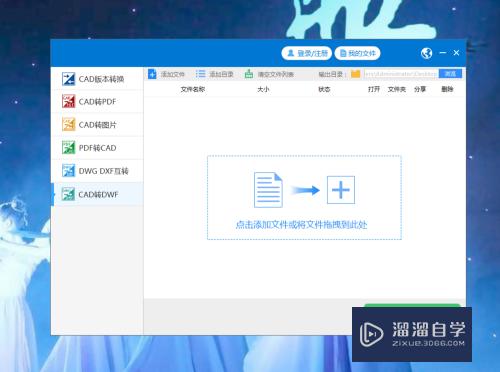Click the person icon in login button
Viewport: 500px width, 372px height.
(291, 53)
